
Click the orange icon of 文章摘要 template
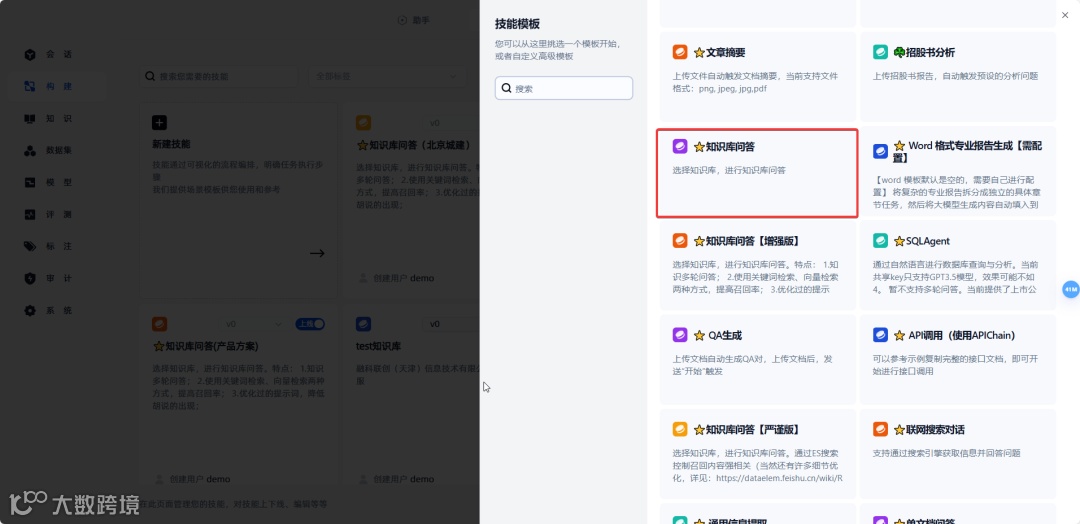680,52
